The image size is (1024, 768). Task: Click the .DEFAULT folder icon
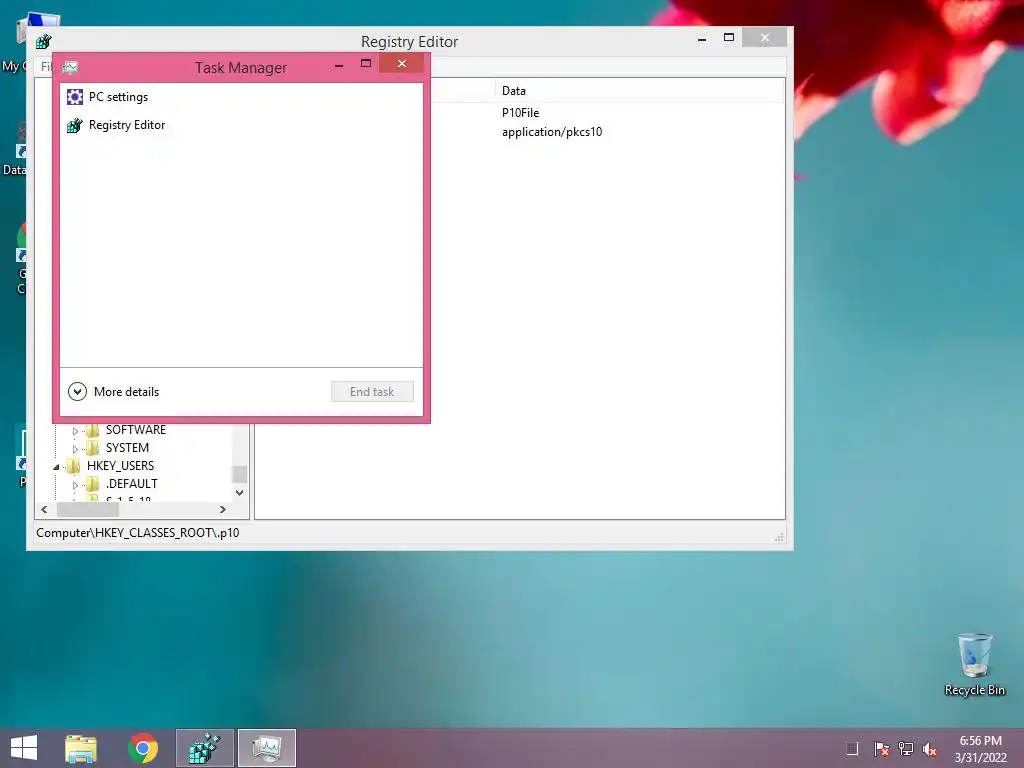coord(93,483)
